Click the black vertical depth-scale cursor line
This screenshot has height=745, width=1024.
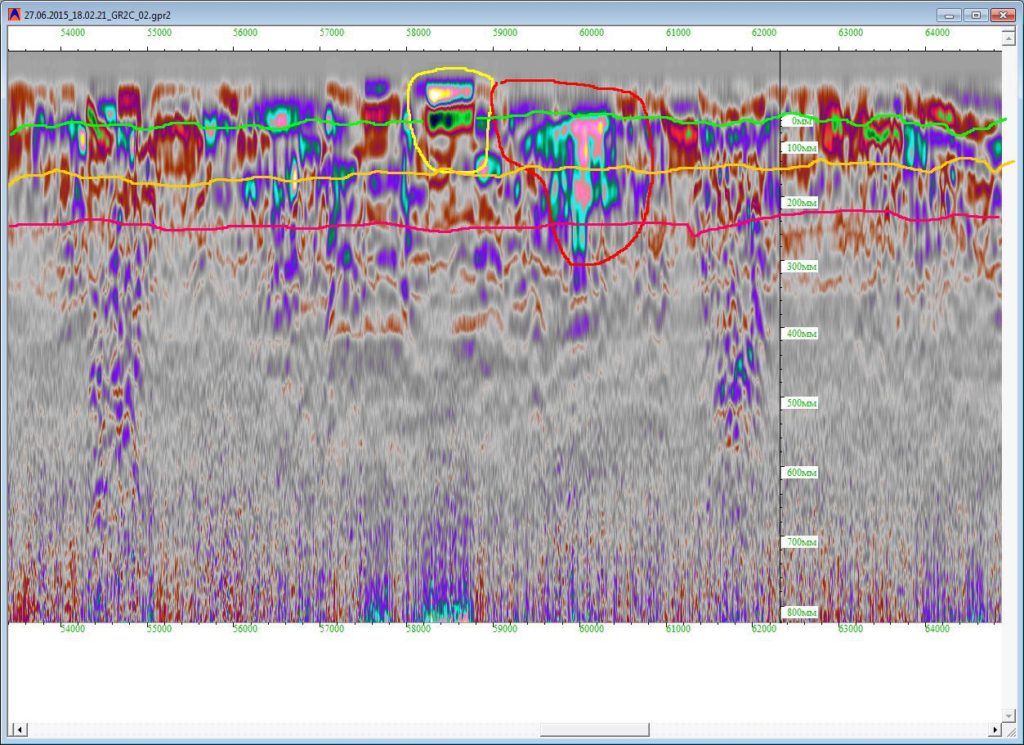coord(780,337)
